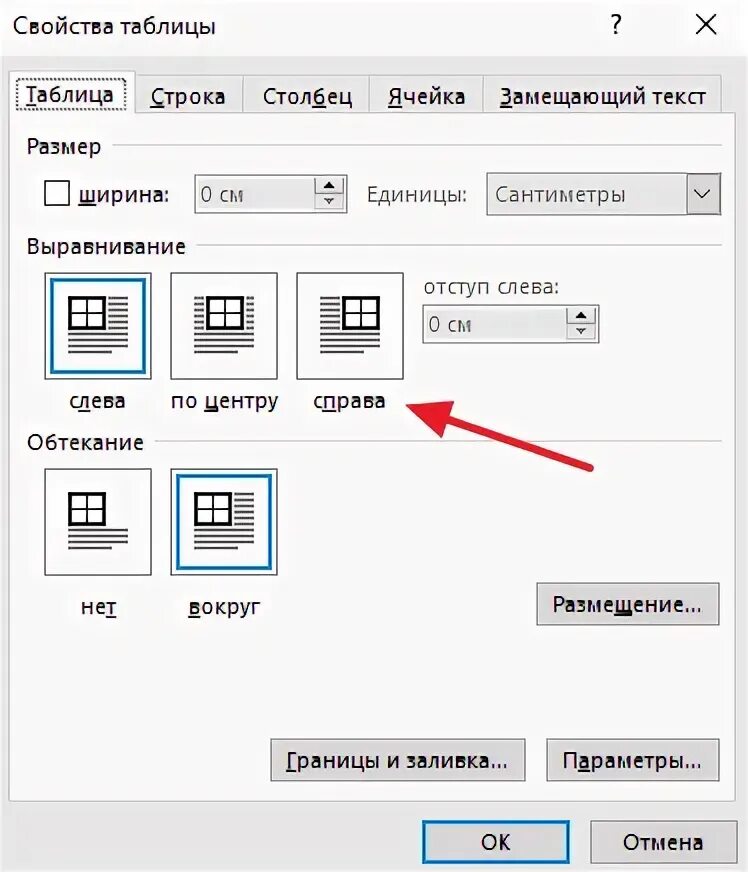Viewport: 748px width, 872px height.
Task: Go to the «Ячейка» tab
Action: tap(426, 97)
